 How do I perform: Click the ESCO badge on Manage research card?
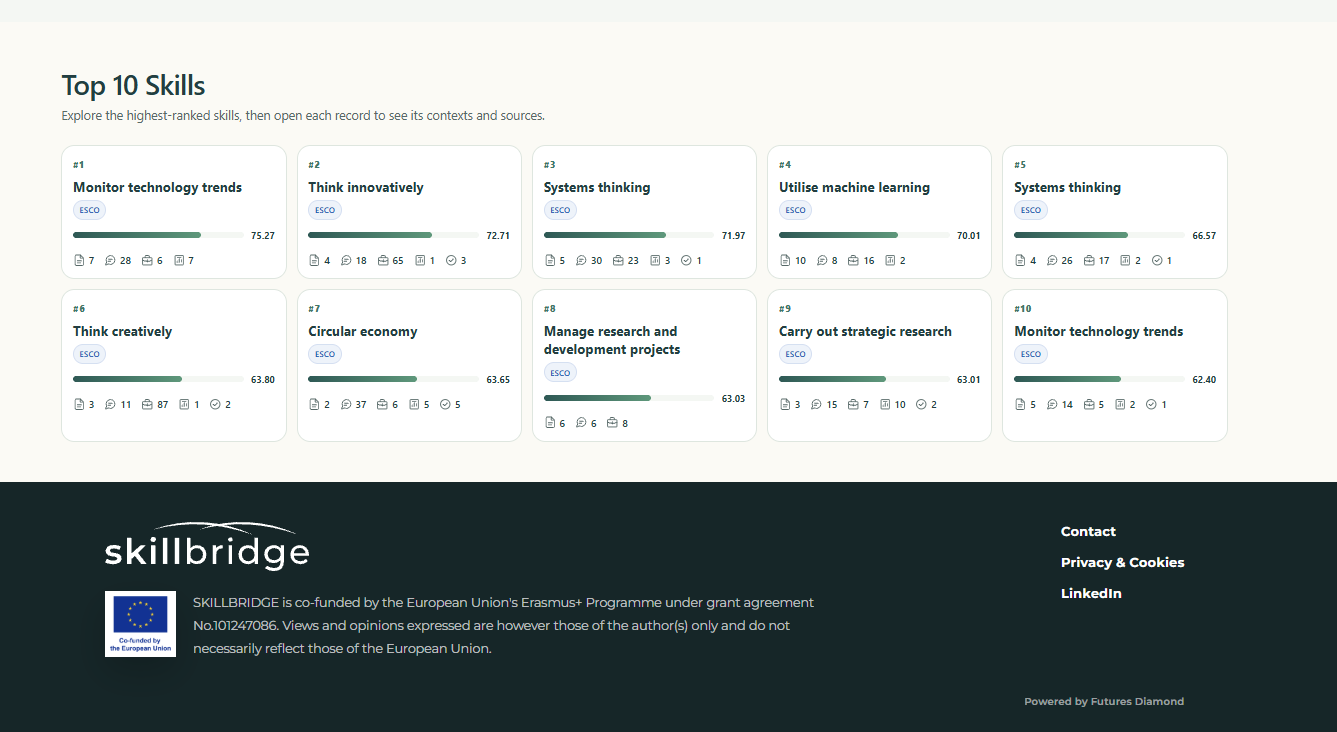[560, 373]
